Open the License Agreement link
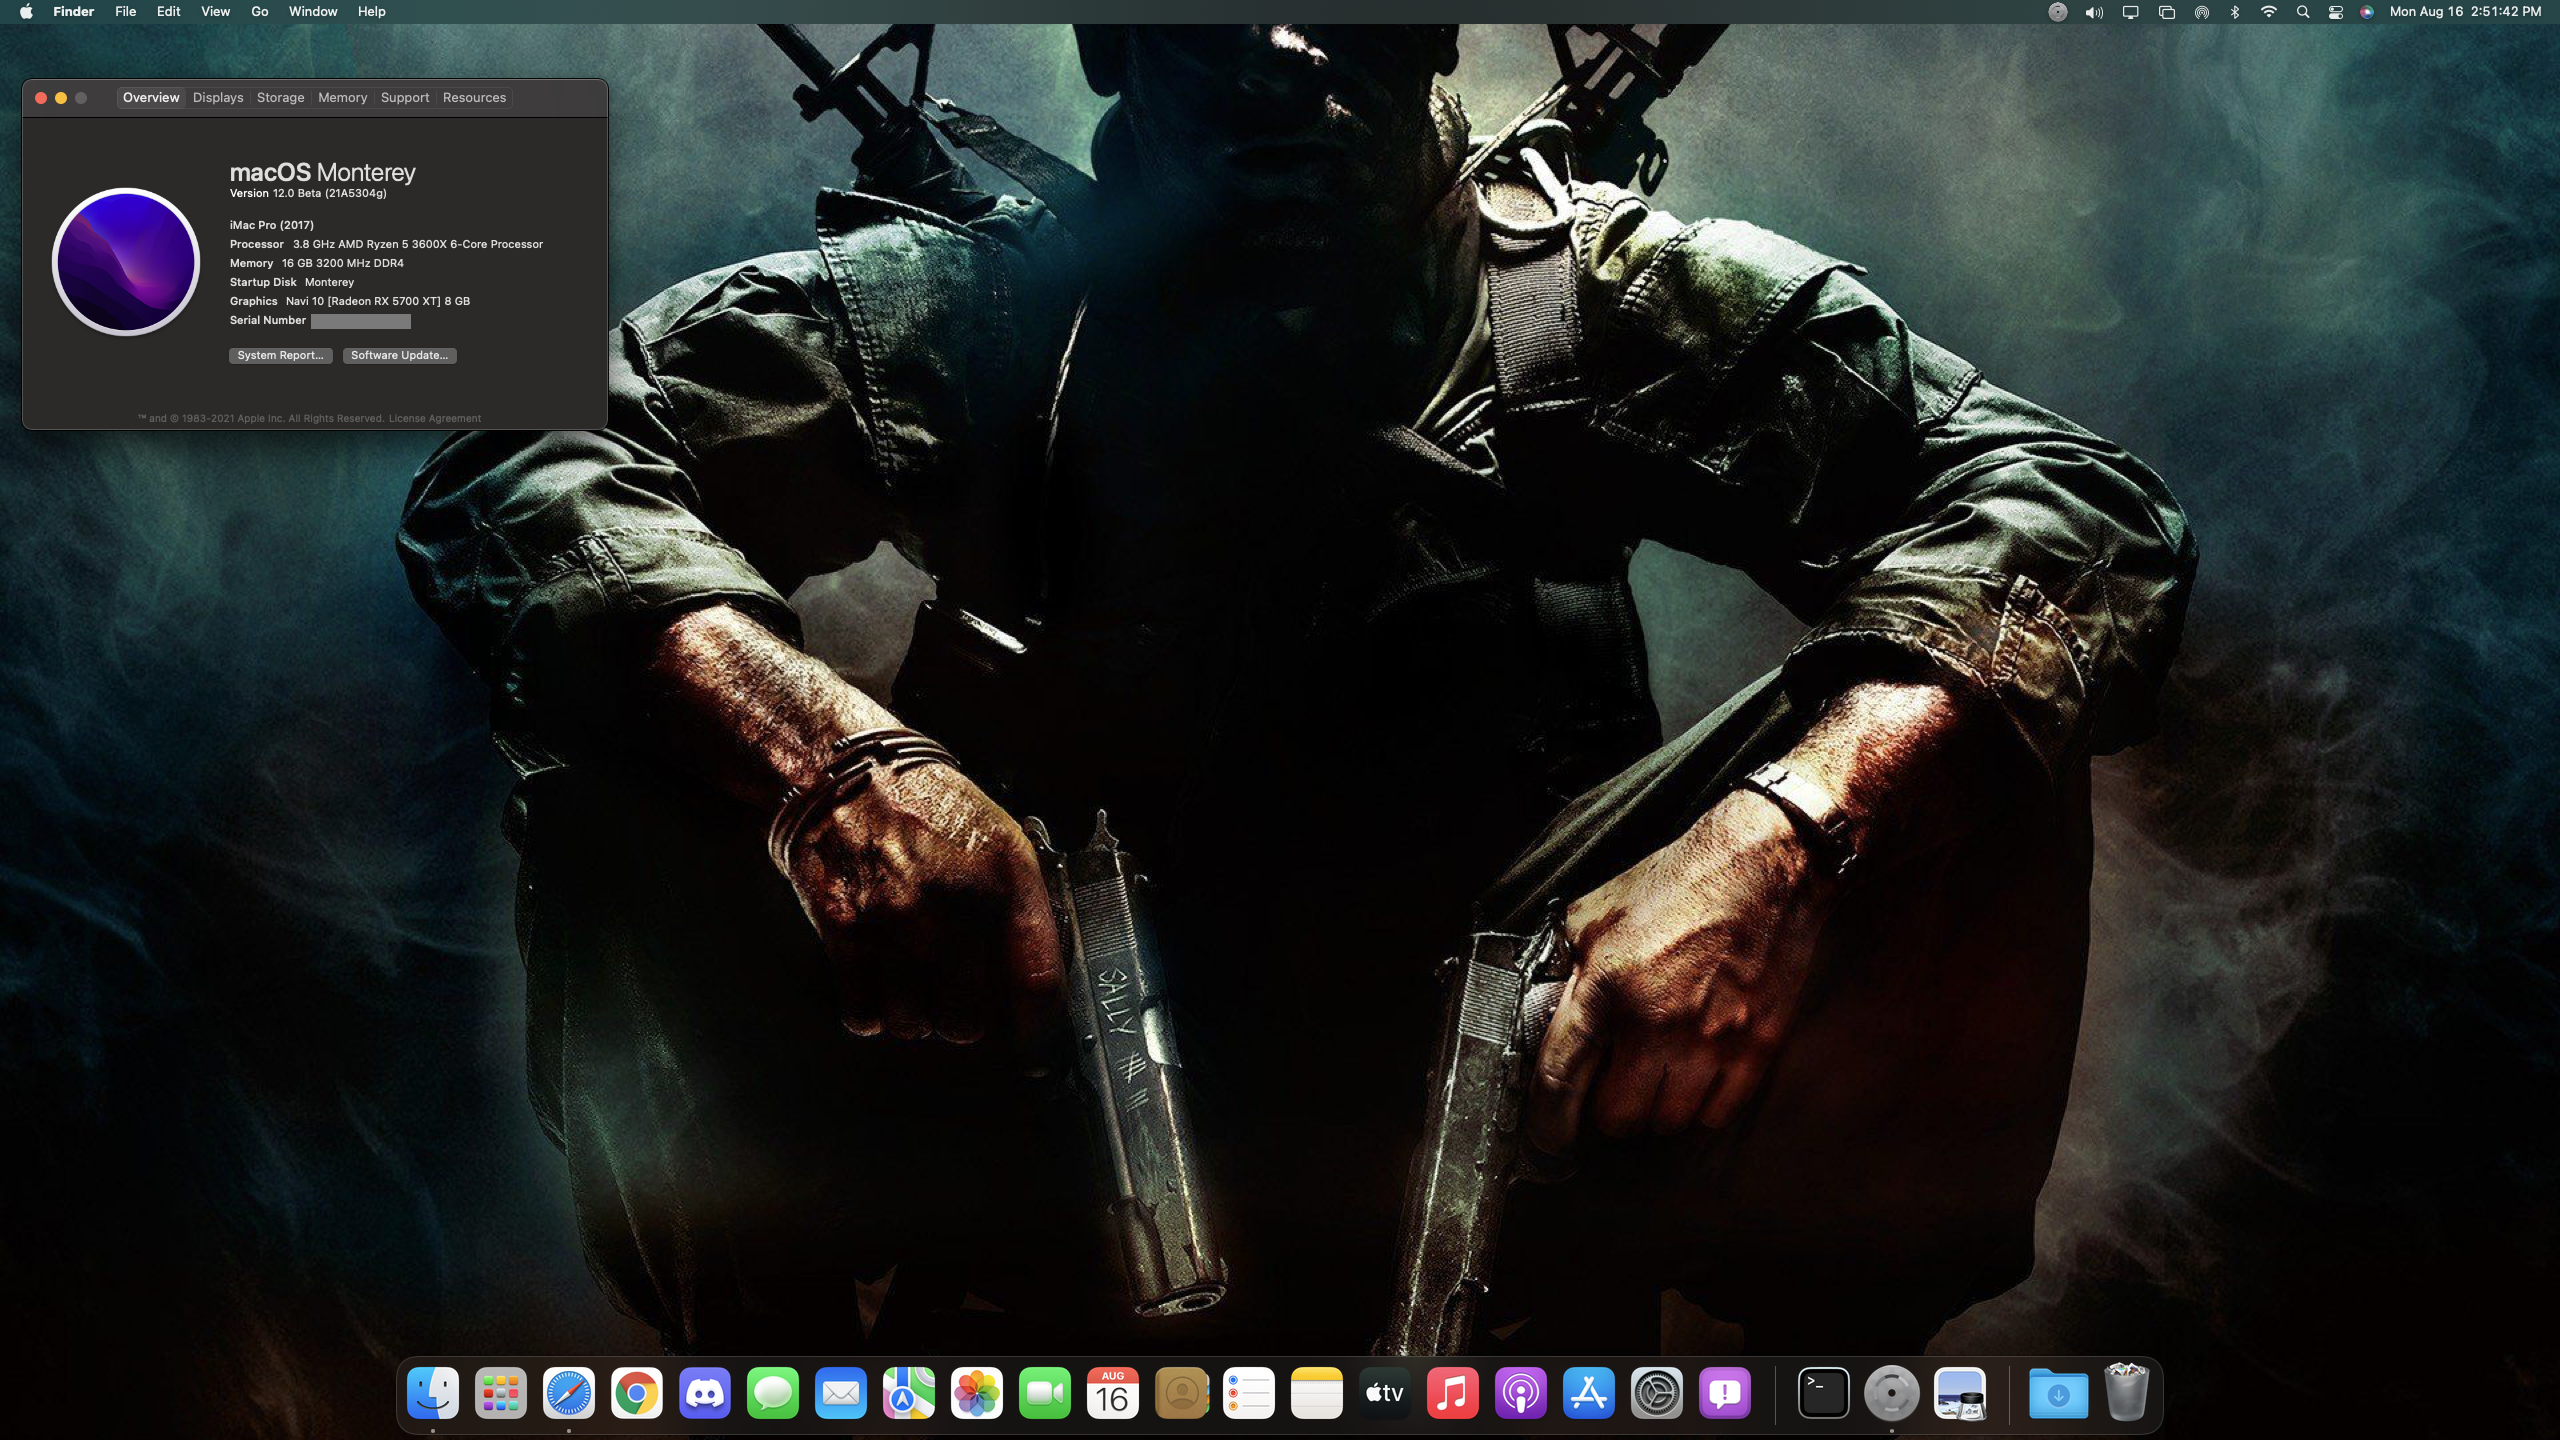Viewport: 2560px width, 1440px height. tap(434, 418)
